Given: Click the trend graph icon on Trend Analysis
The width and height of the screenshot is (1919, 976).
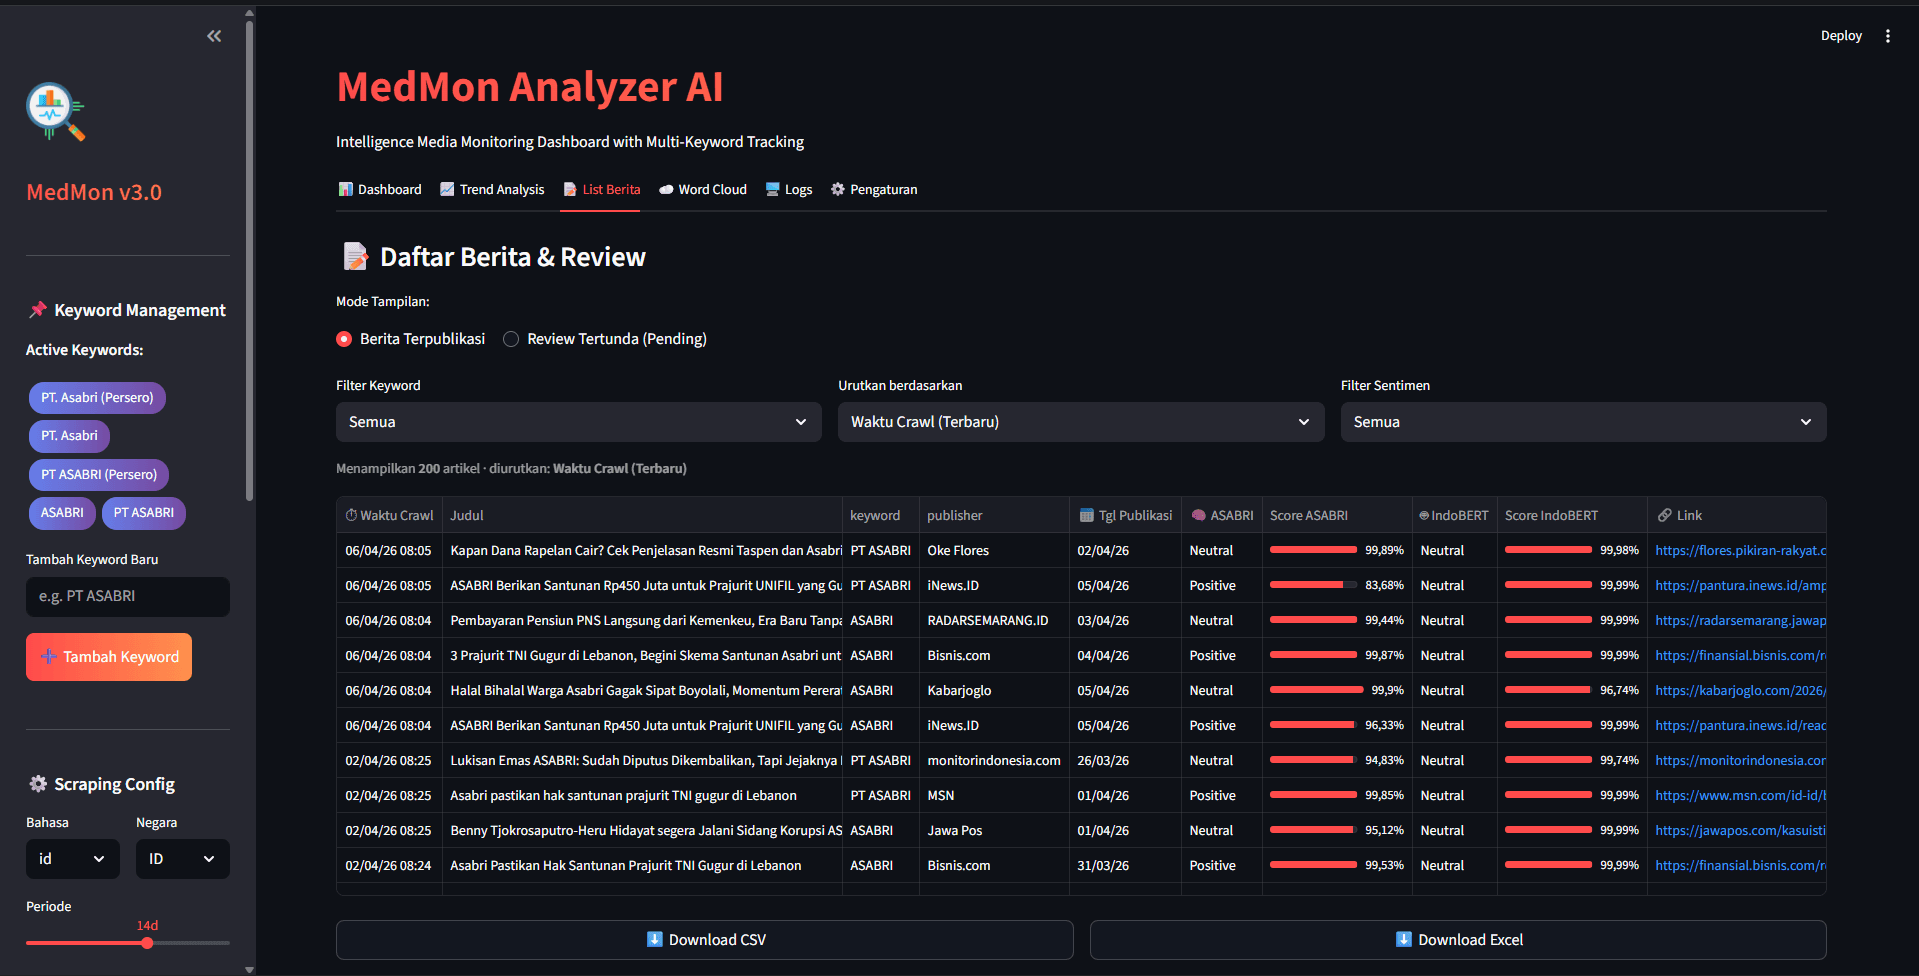Looking at the screenshot, I should (447, 189).
